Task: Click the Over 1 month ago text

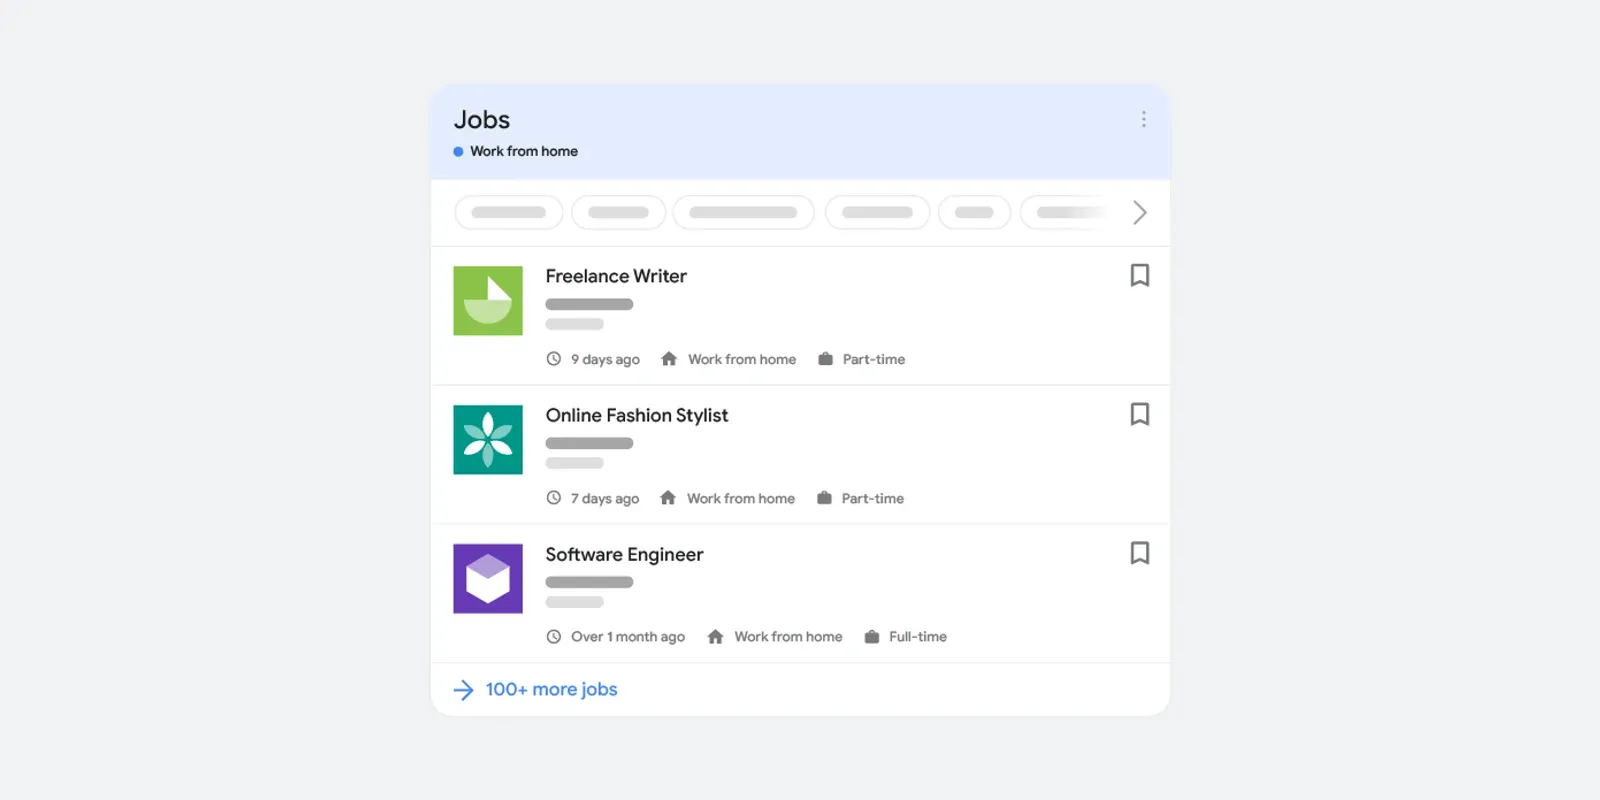Action: (x=628, y=637)
